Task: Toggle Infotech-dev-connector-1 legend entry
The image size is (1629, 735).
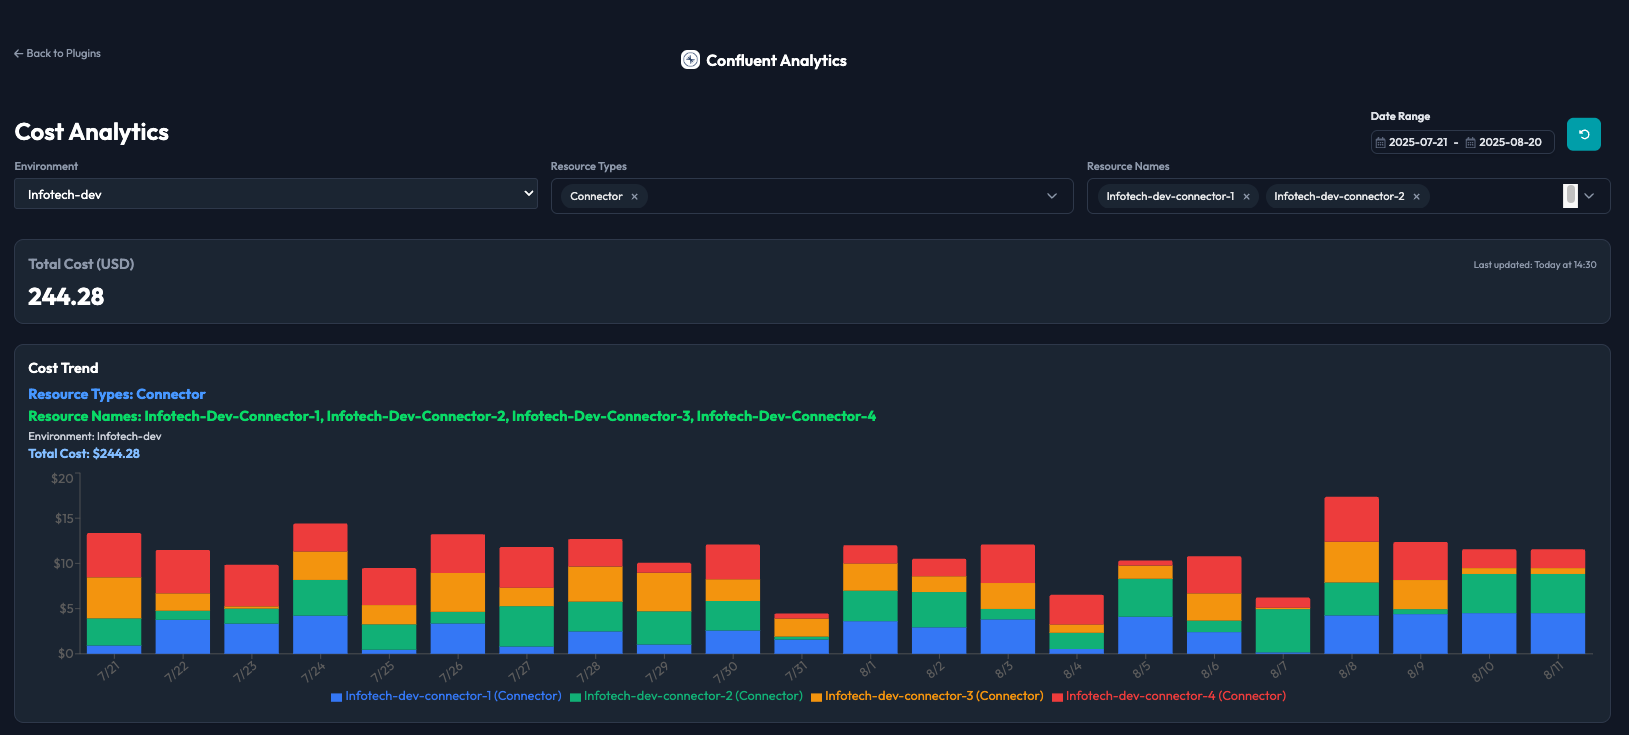Action: click(446, 696)
